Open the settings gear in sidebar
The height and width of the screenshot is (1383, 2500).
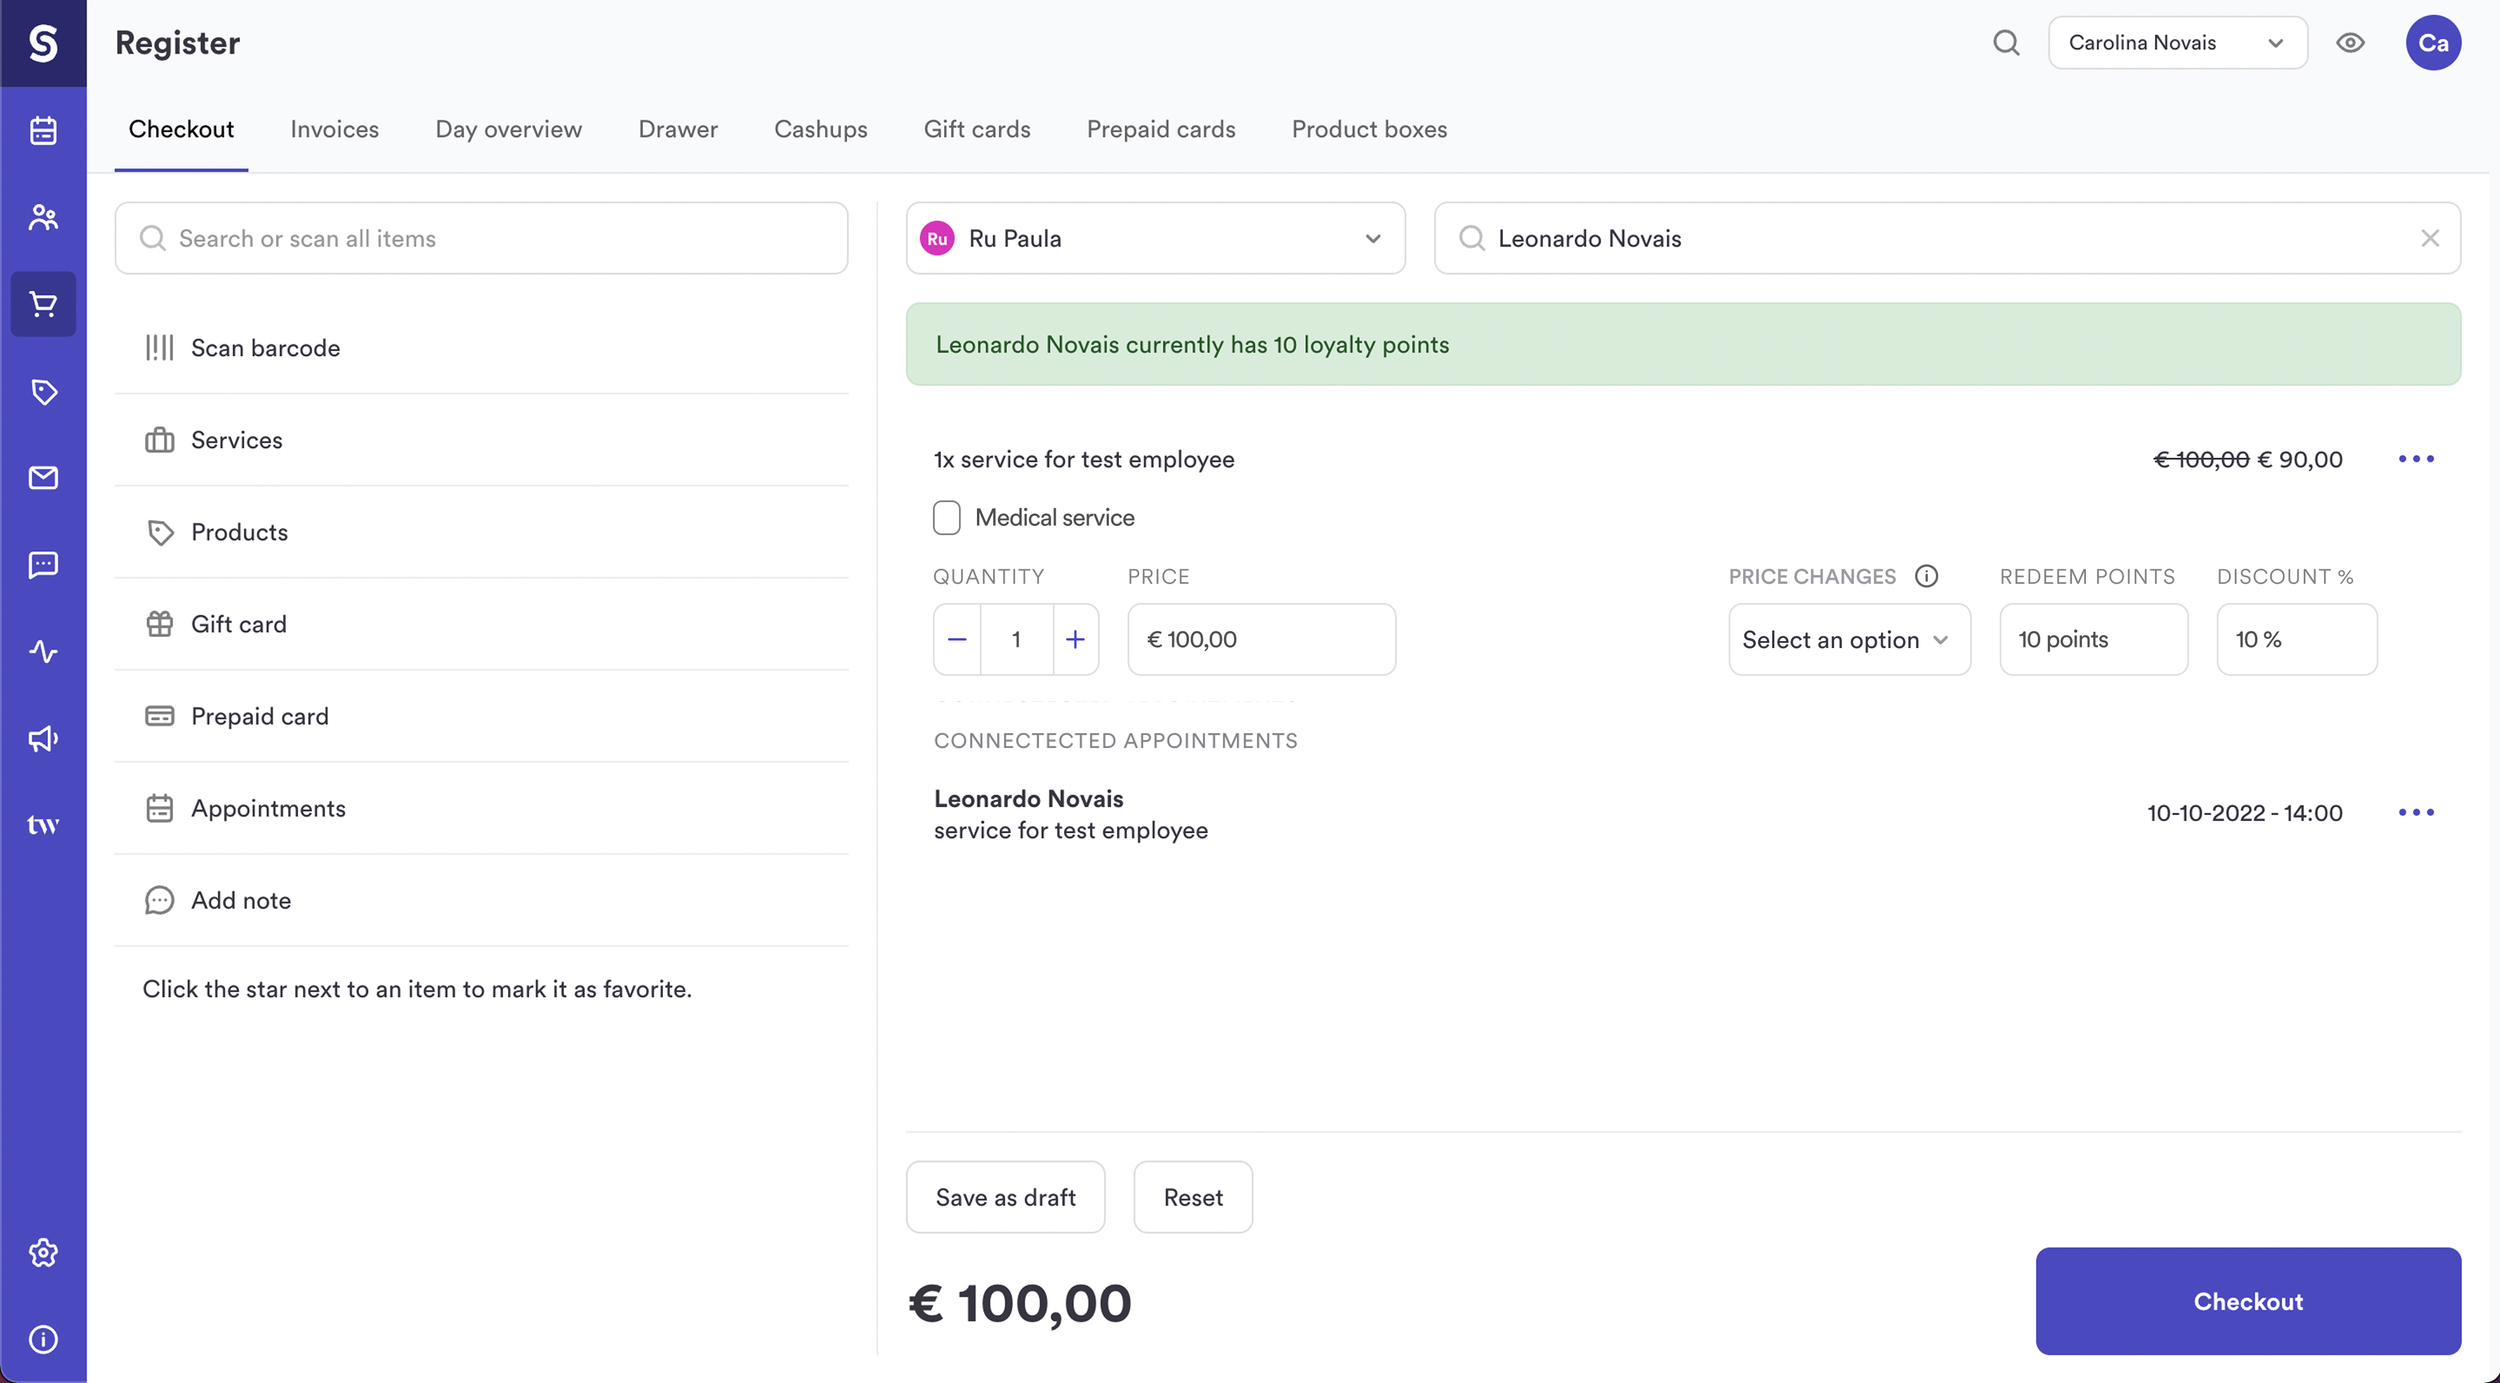click(x=43, y=1252)
